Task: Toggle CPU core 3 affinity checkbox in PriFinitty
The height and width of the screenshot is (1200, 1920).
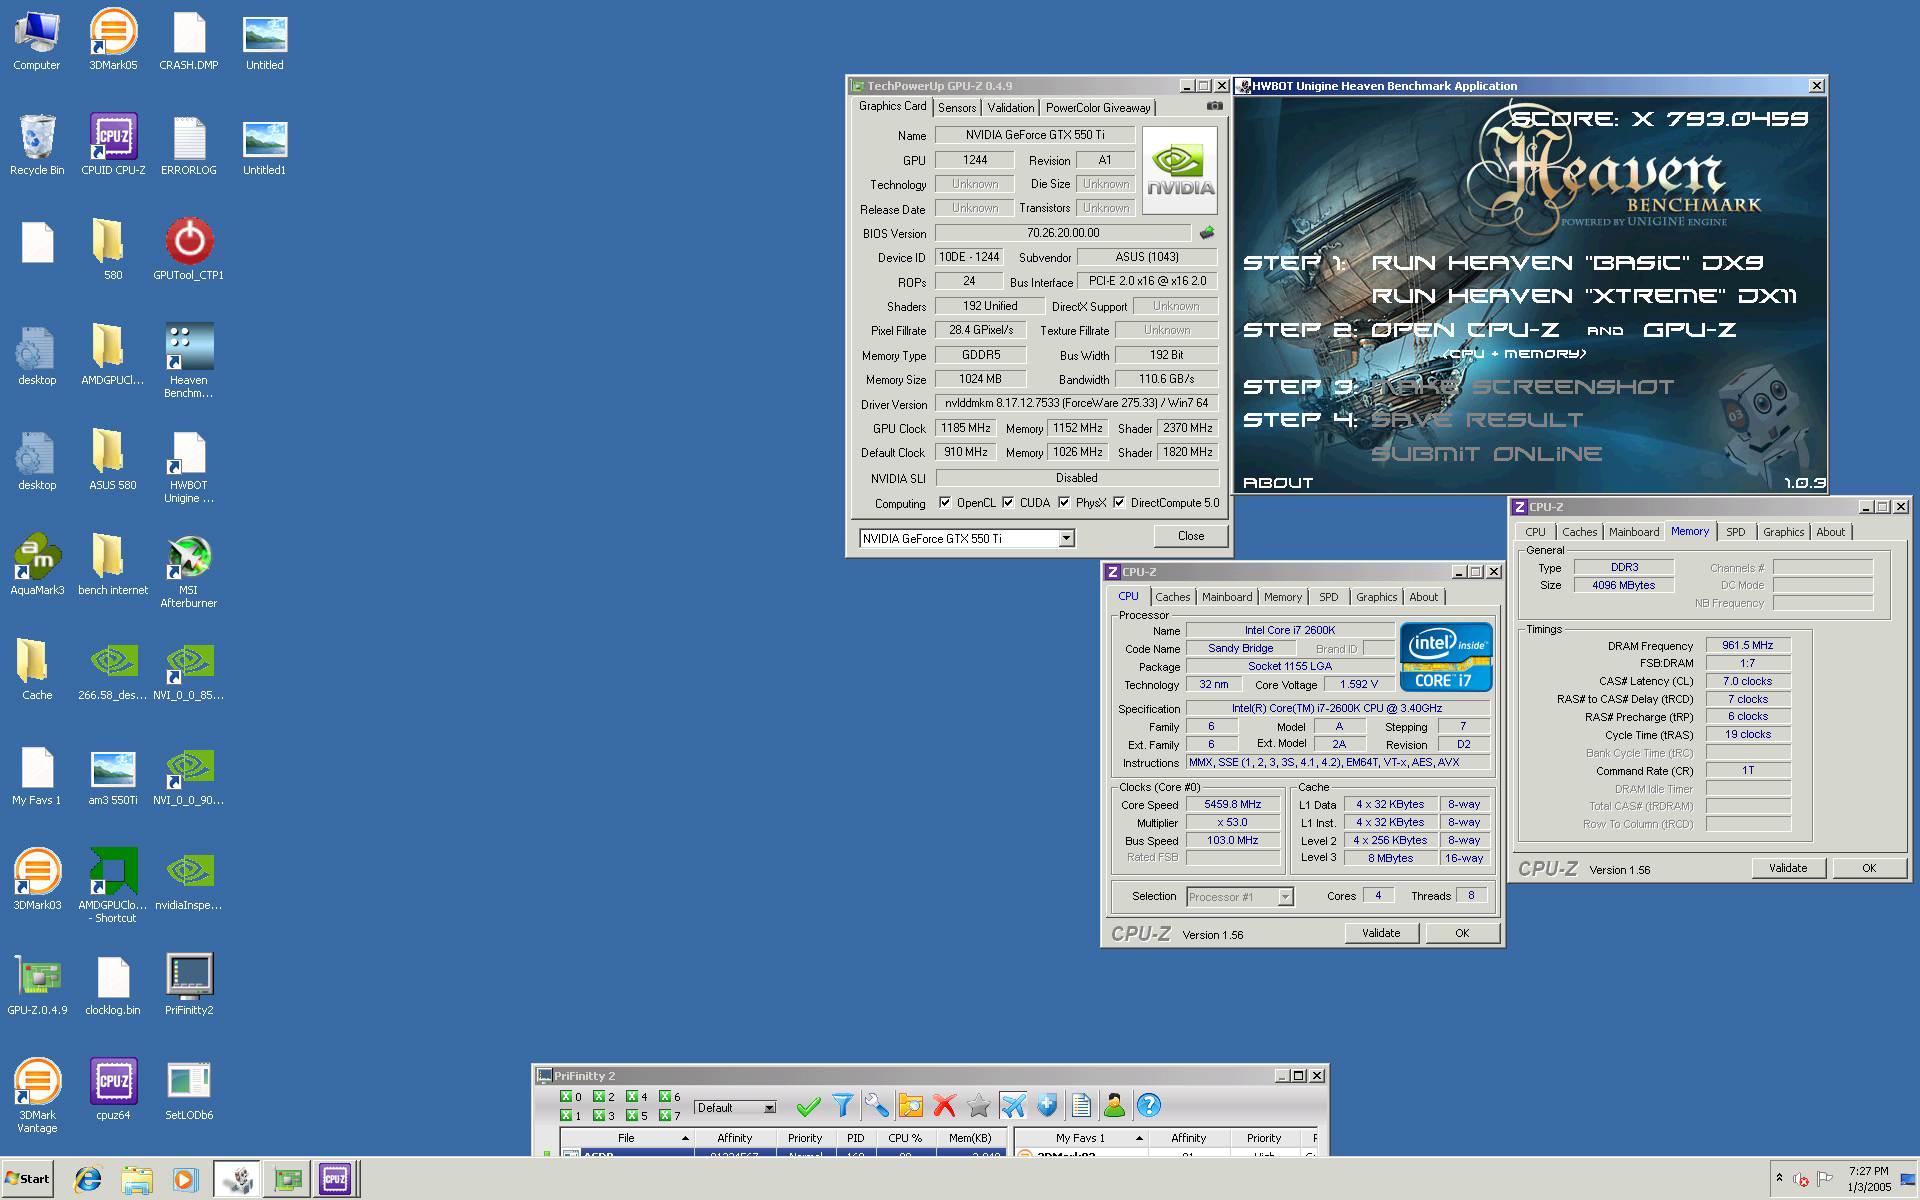Action: coord(599,1115)
